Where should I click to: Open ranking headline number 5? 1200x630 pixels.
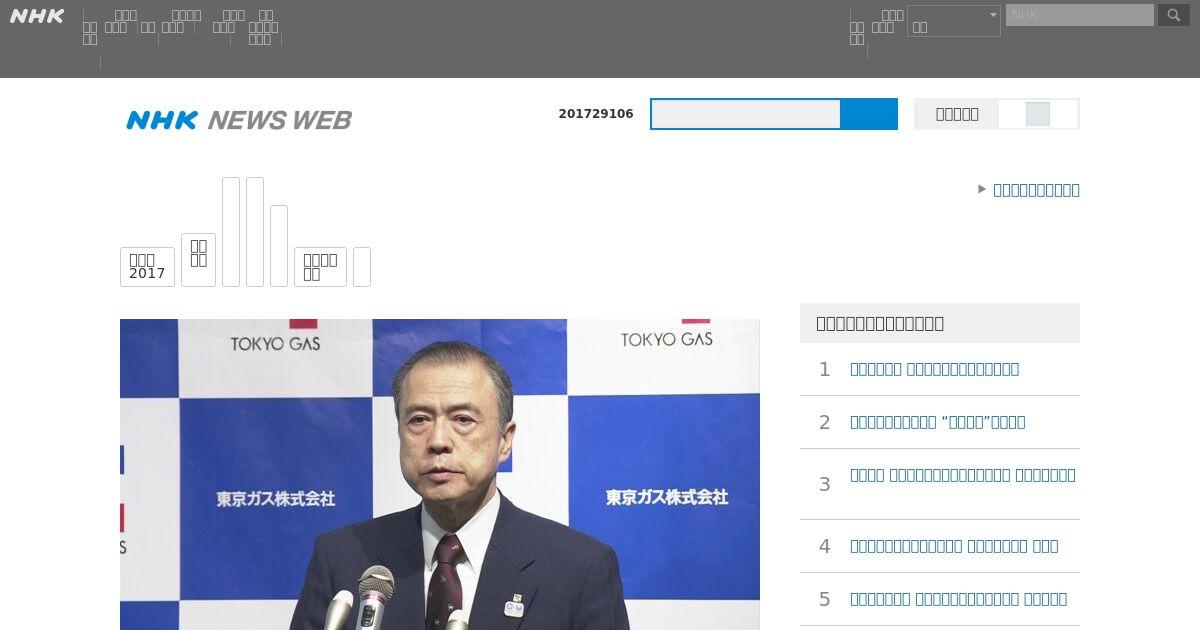click(x=958, y=599)
